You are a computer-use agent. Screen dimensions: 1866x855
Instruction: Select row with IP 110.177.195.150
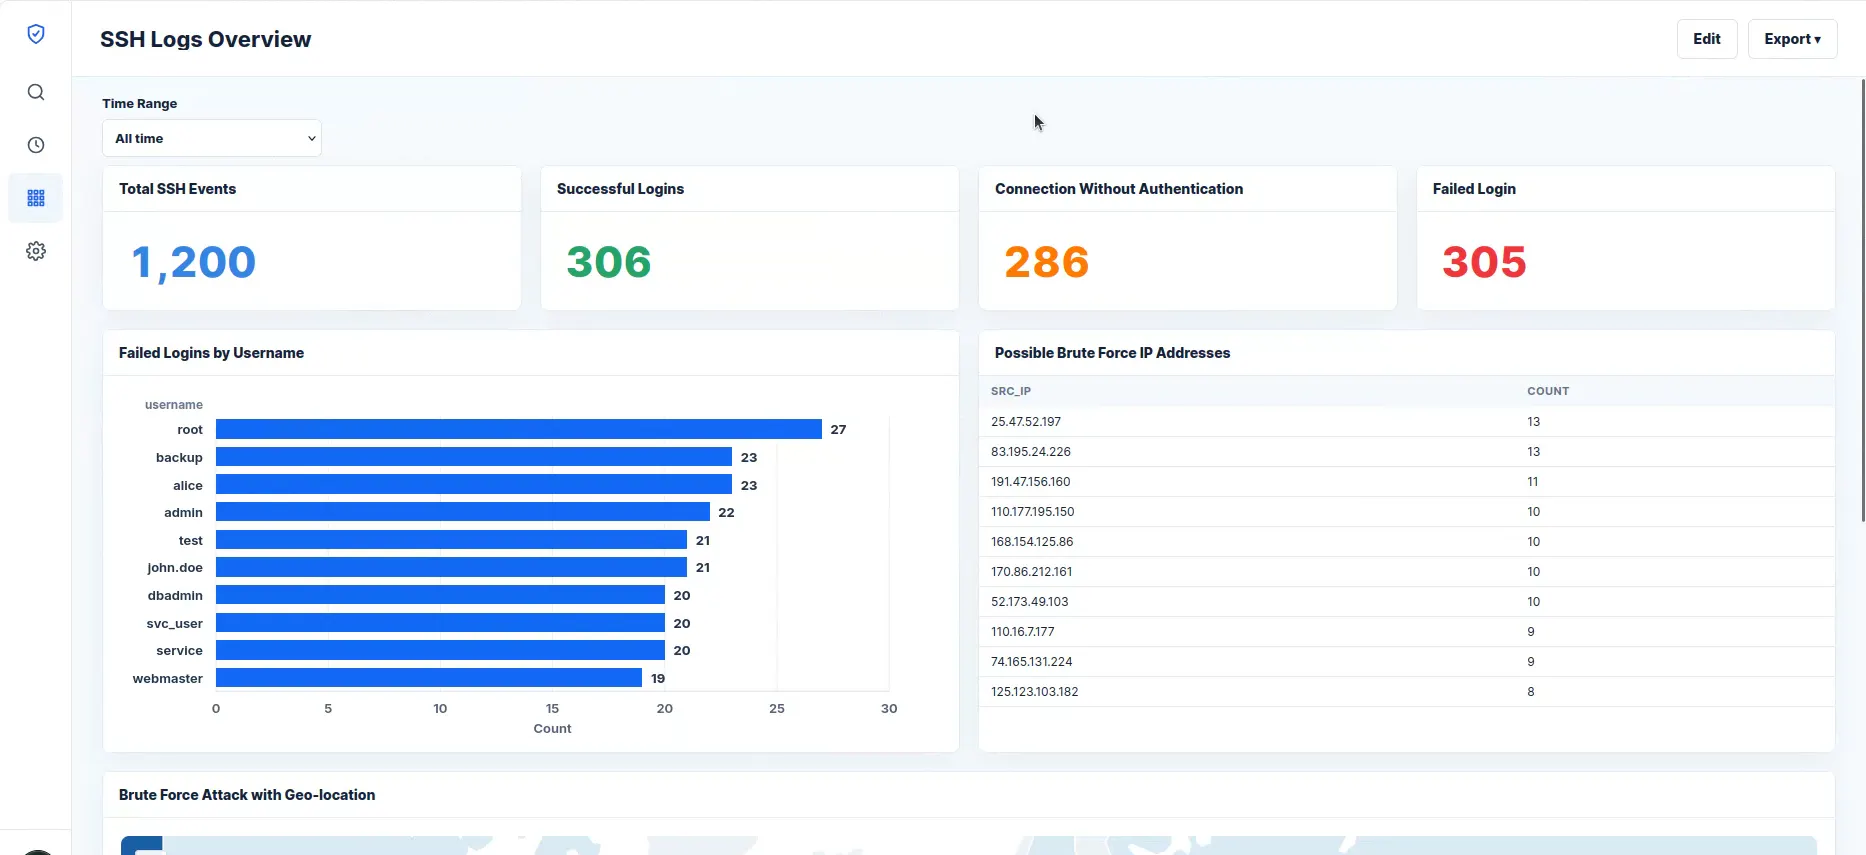tap(1407, 512)
